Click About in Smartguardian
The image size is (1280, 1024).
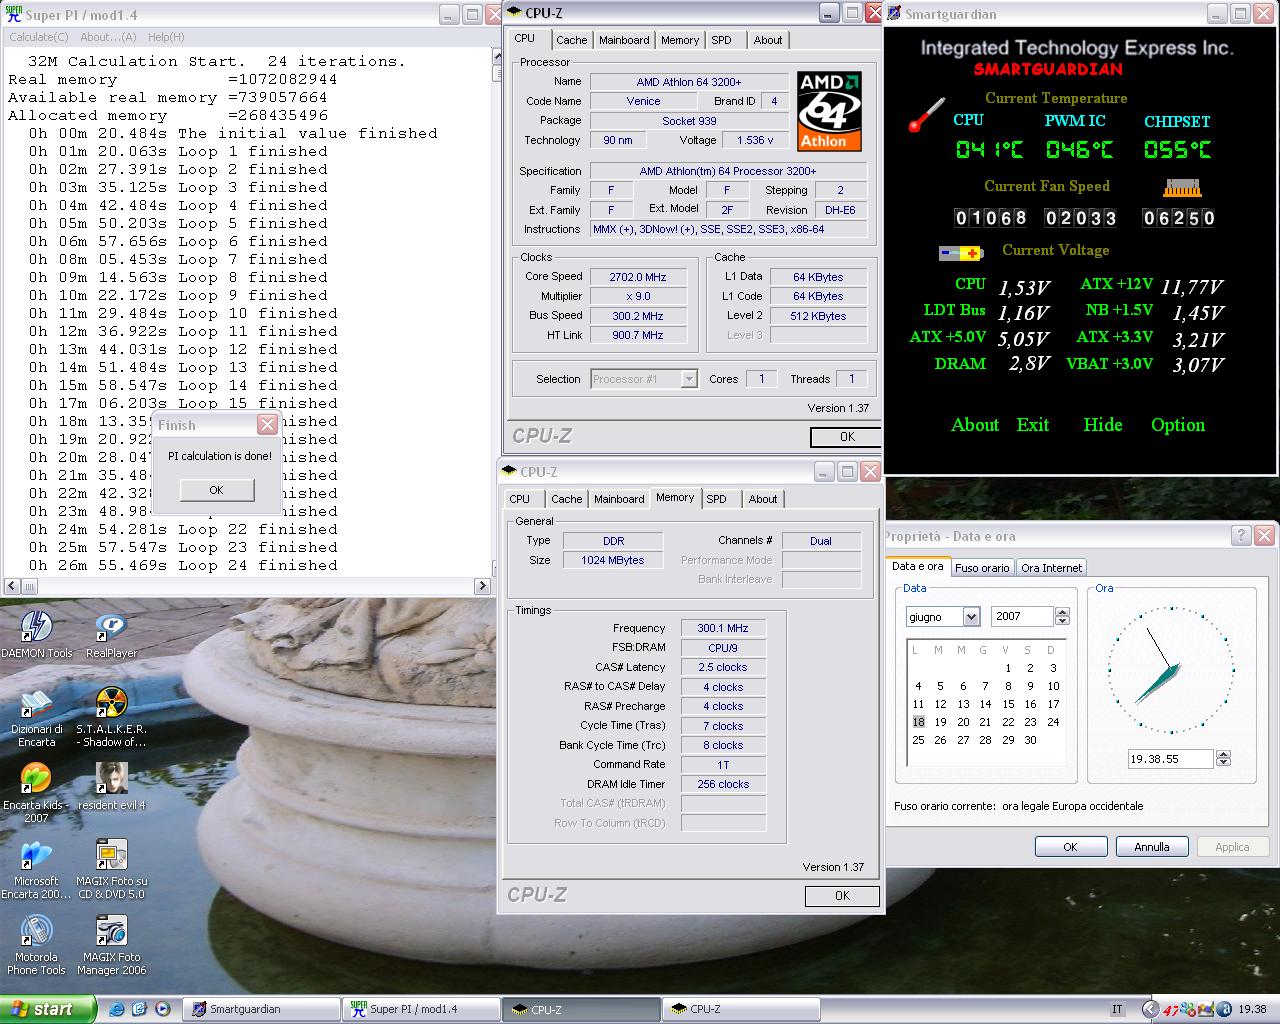(x=975, y=425)
